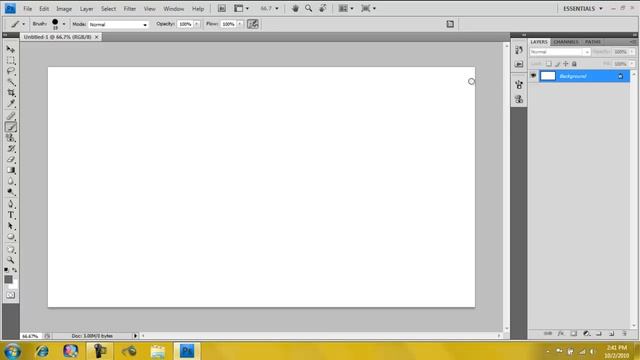Switch to the Channels tab
The height and width of the screenshot is (360, 640).
point(566,42)
